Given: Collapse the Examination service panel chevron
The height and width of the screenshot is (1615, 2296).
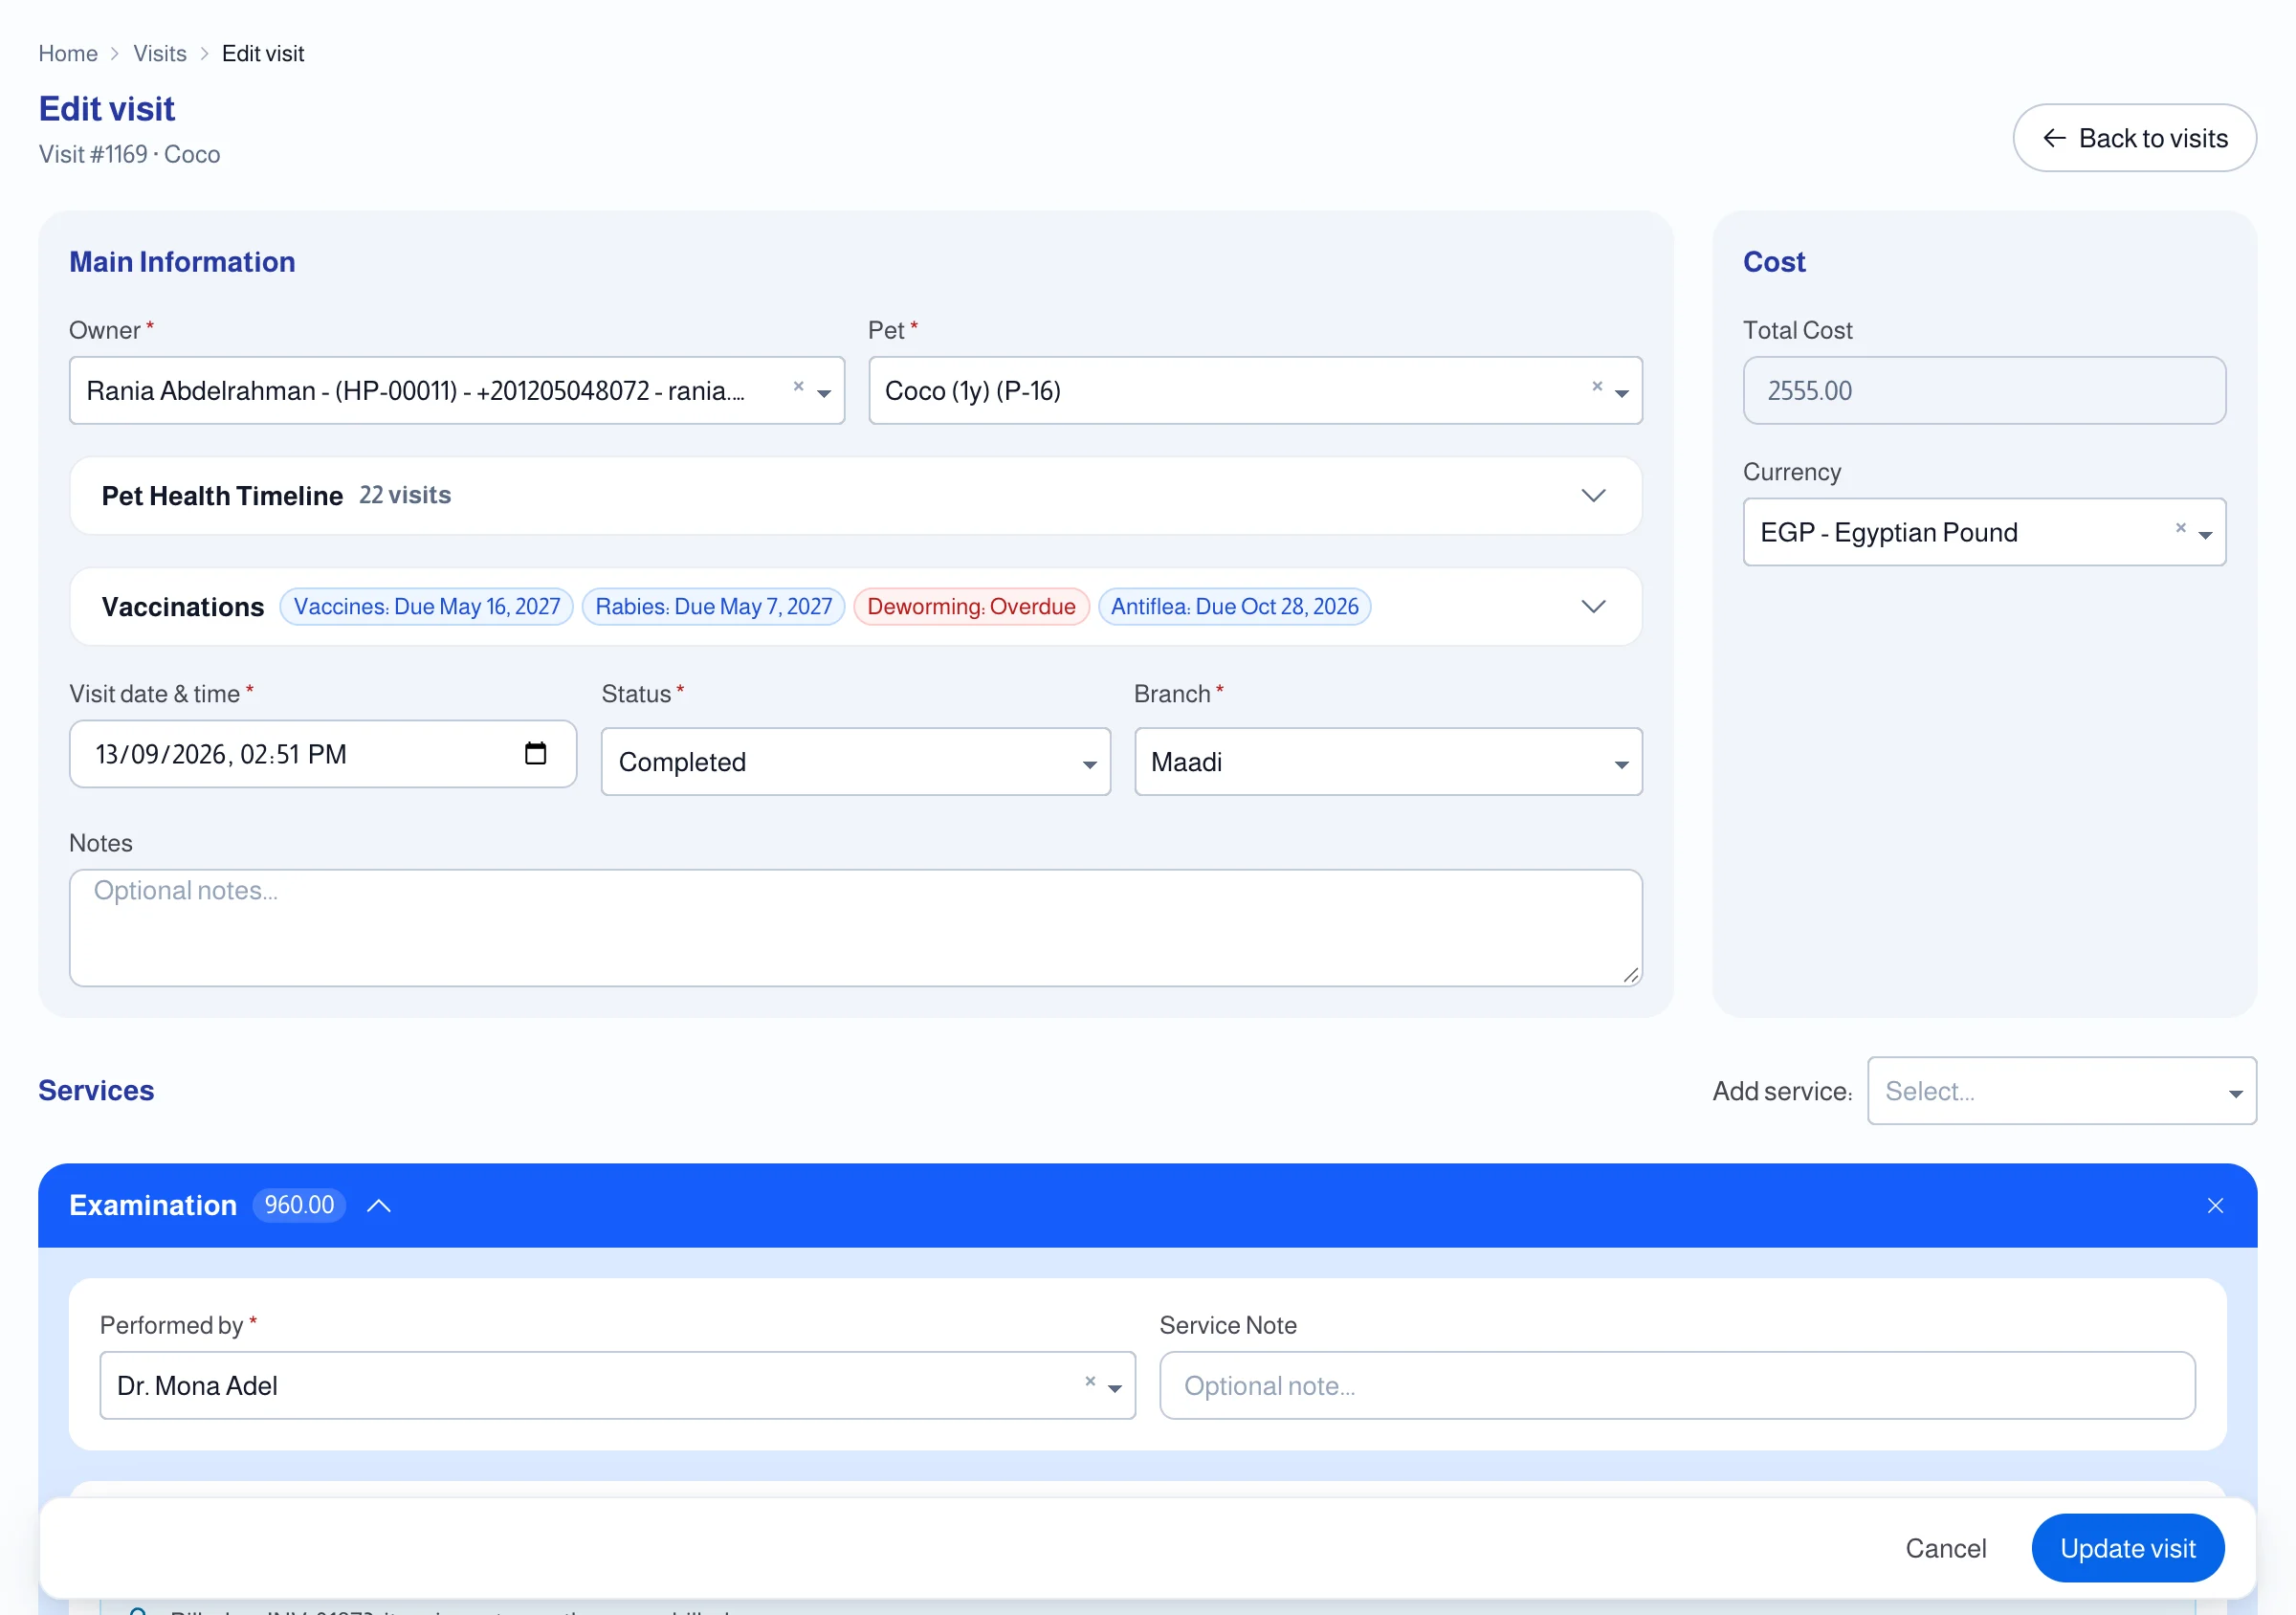Looking at the screenshot, I should [379, 1205].
